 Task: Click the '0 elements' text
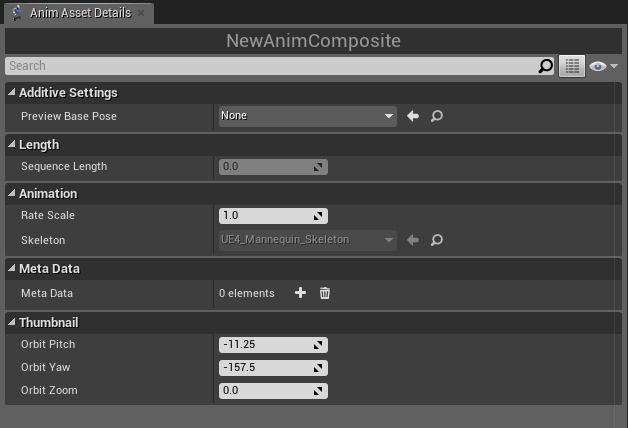pyautogui.click(x=247, y=293)
